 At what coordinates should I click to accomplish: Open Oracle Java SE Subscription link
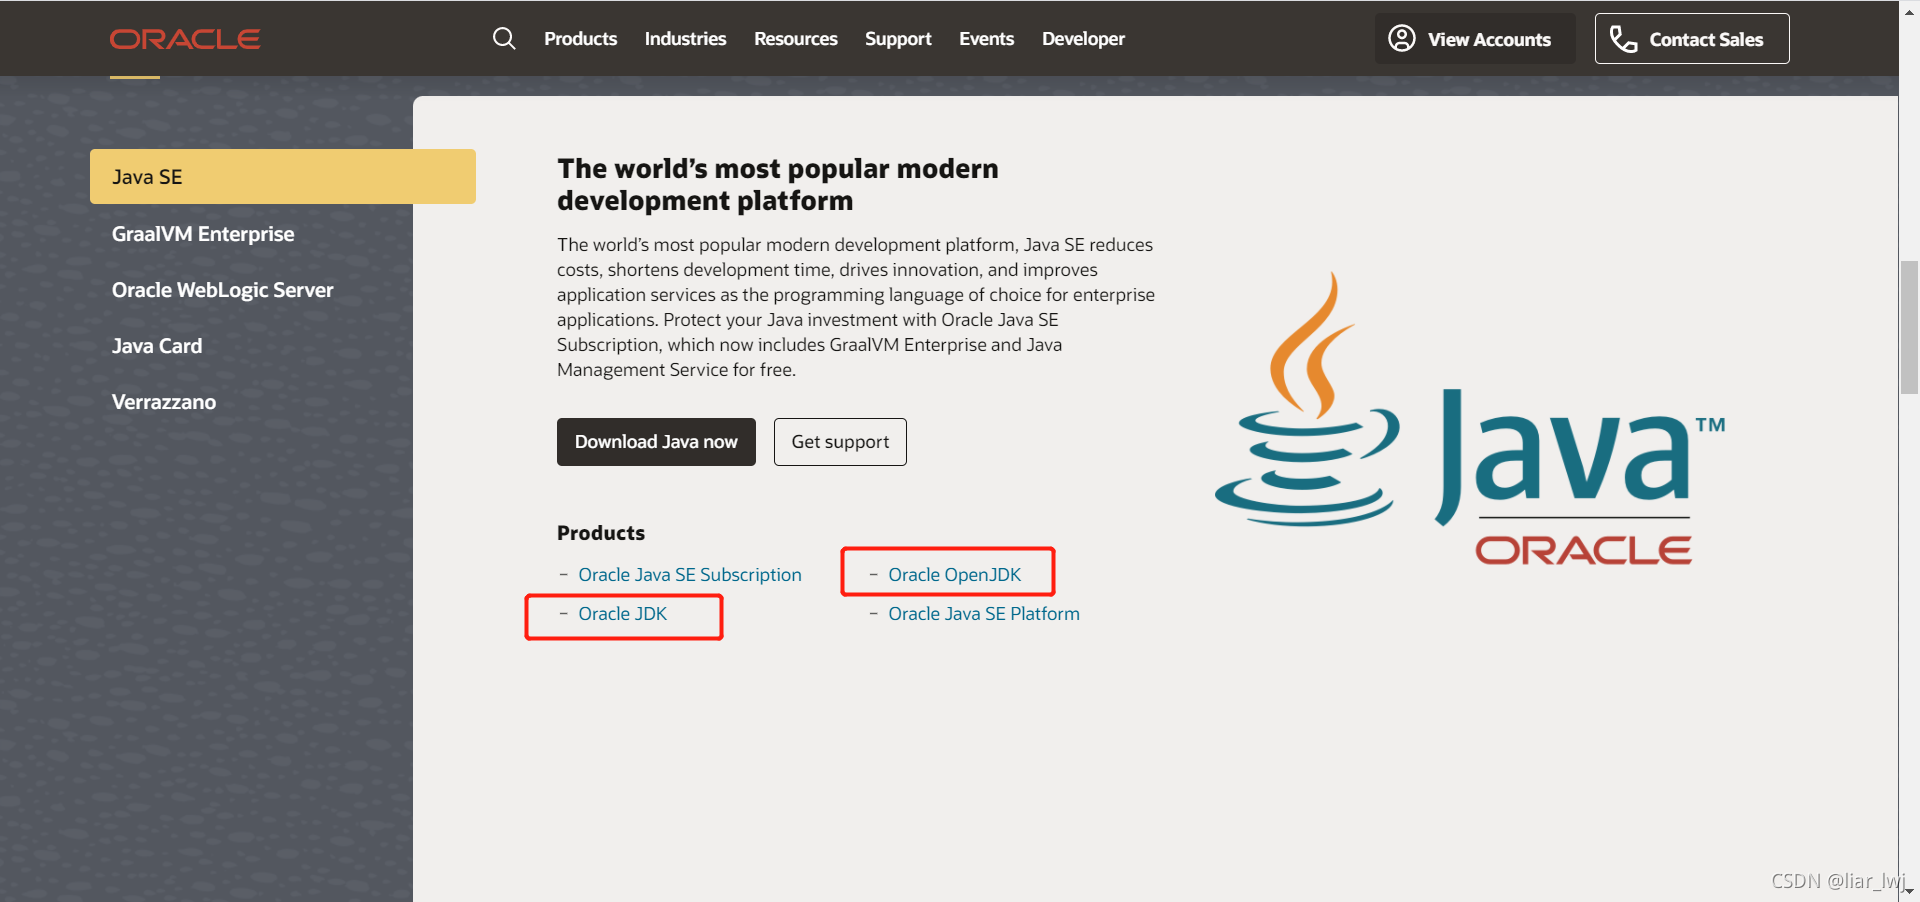[690, 575]
